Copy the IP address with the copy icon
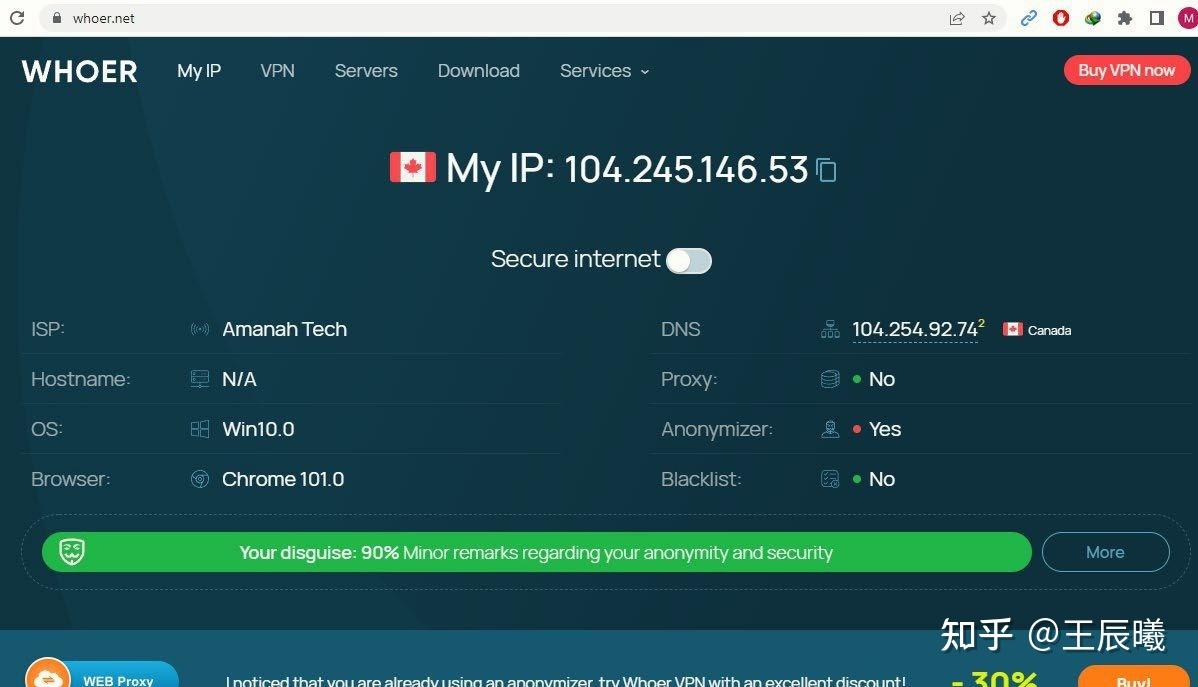The height and width of the screenshot is (687, 1198). (x=826, y=170)
